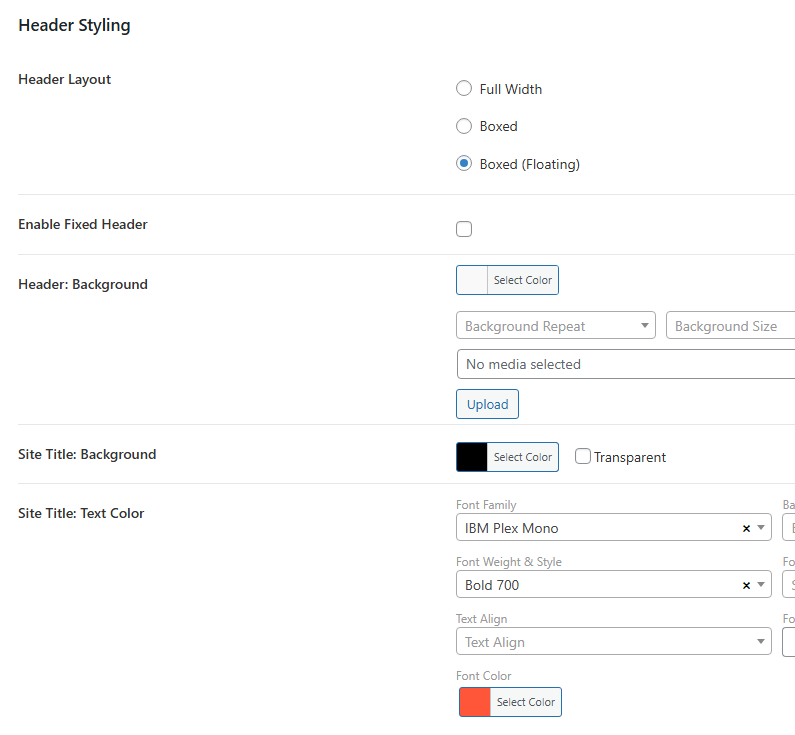
Task: Clear the Bold 700 font weight selection
Action: [746, 585]
